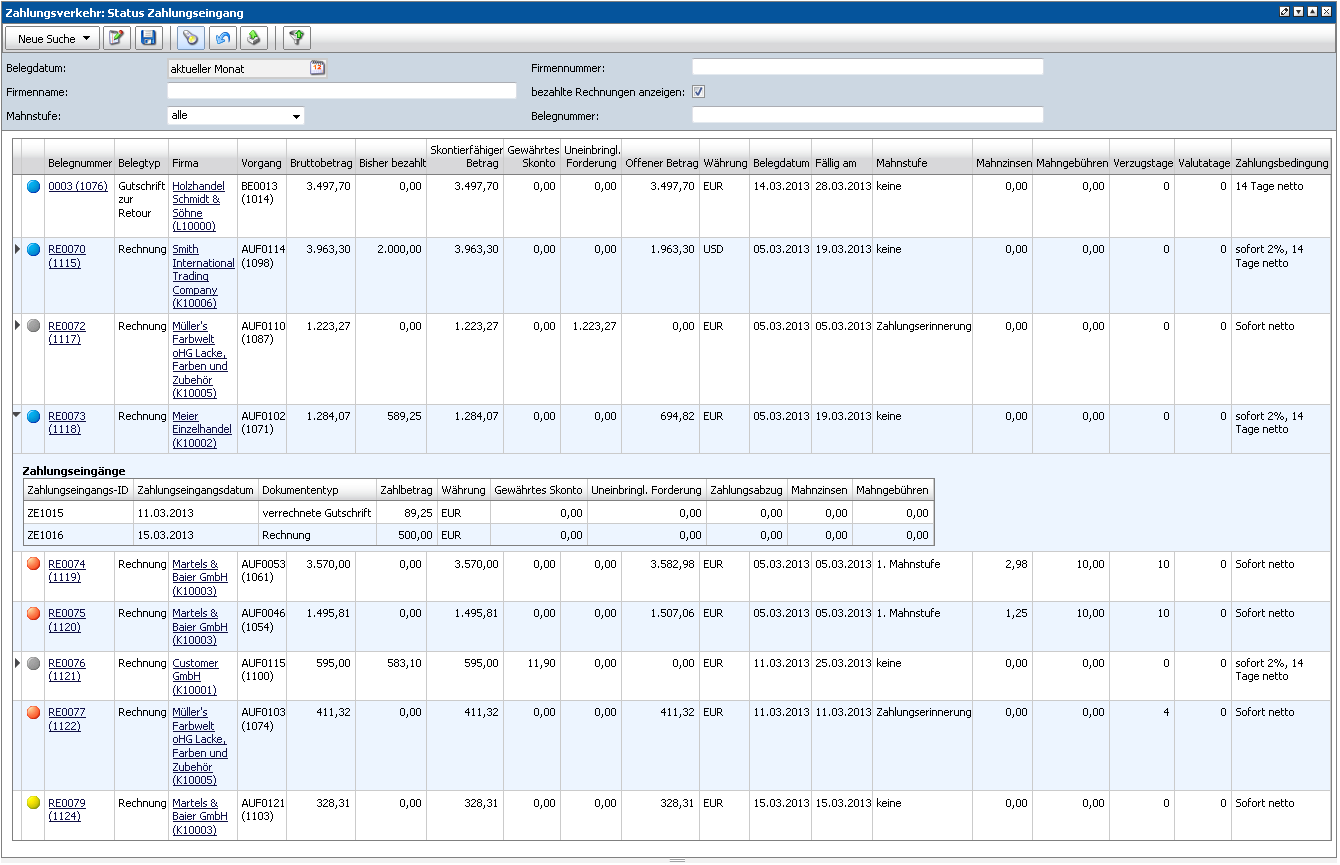Viewport: 1340px width, 865px height.
Task: Click the funnel filter icon in toolbar
Action: click(297, 39)
